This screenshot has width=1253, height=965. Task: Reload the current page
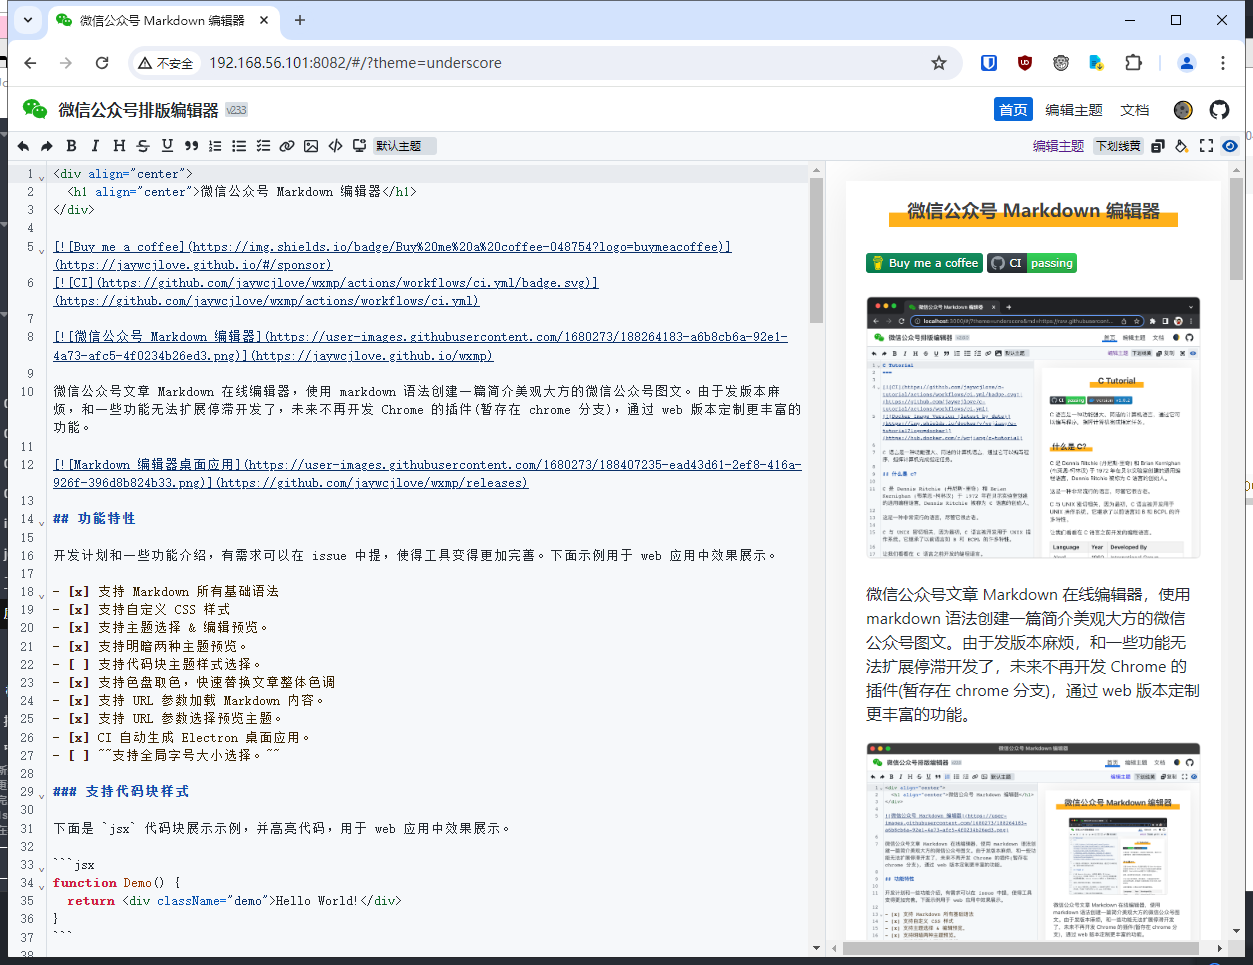click(x=102, y=63)
